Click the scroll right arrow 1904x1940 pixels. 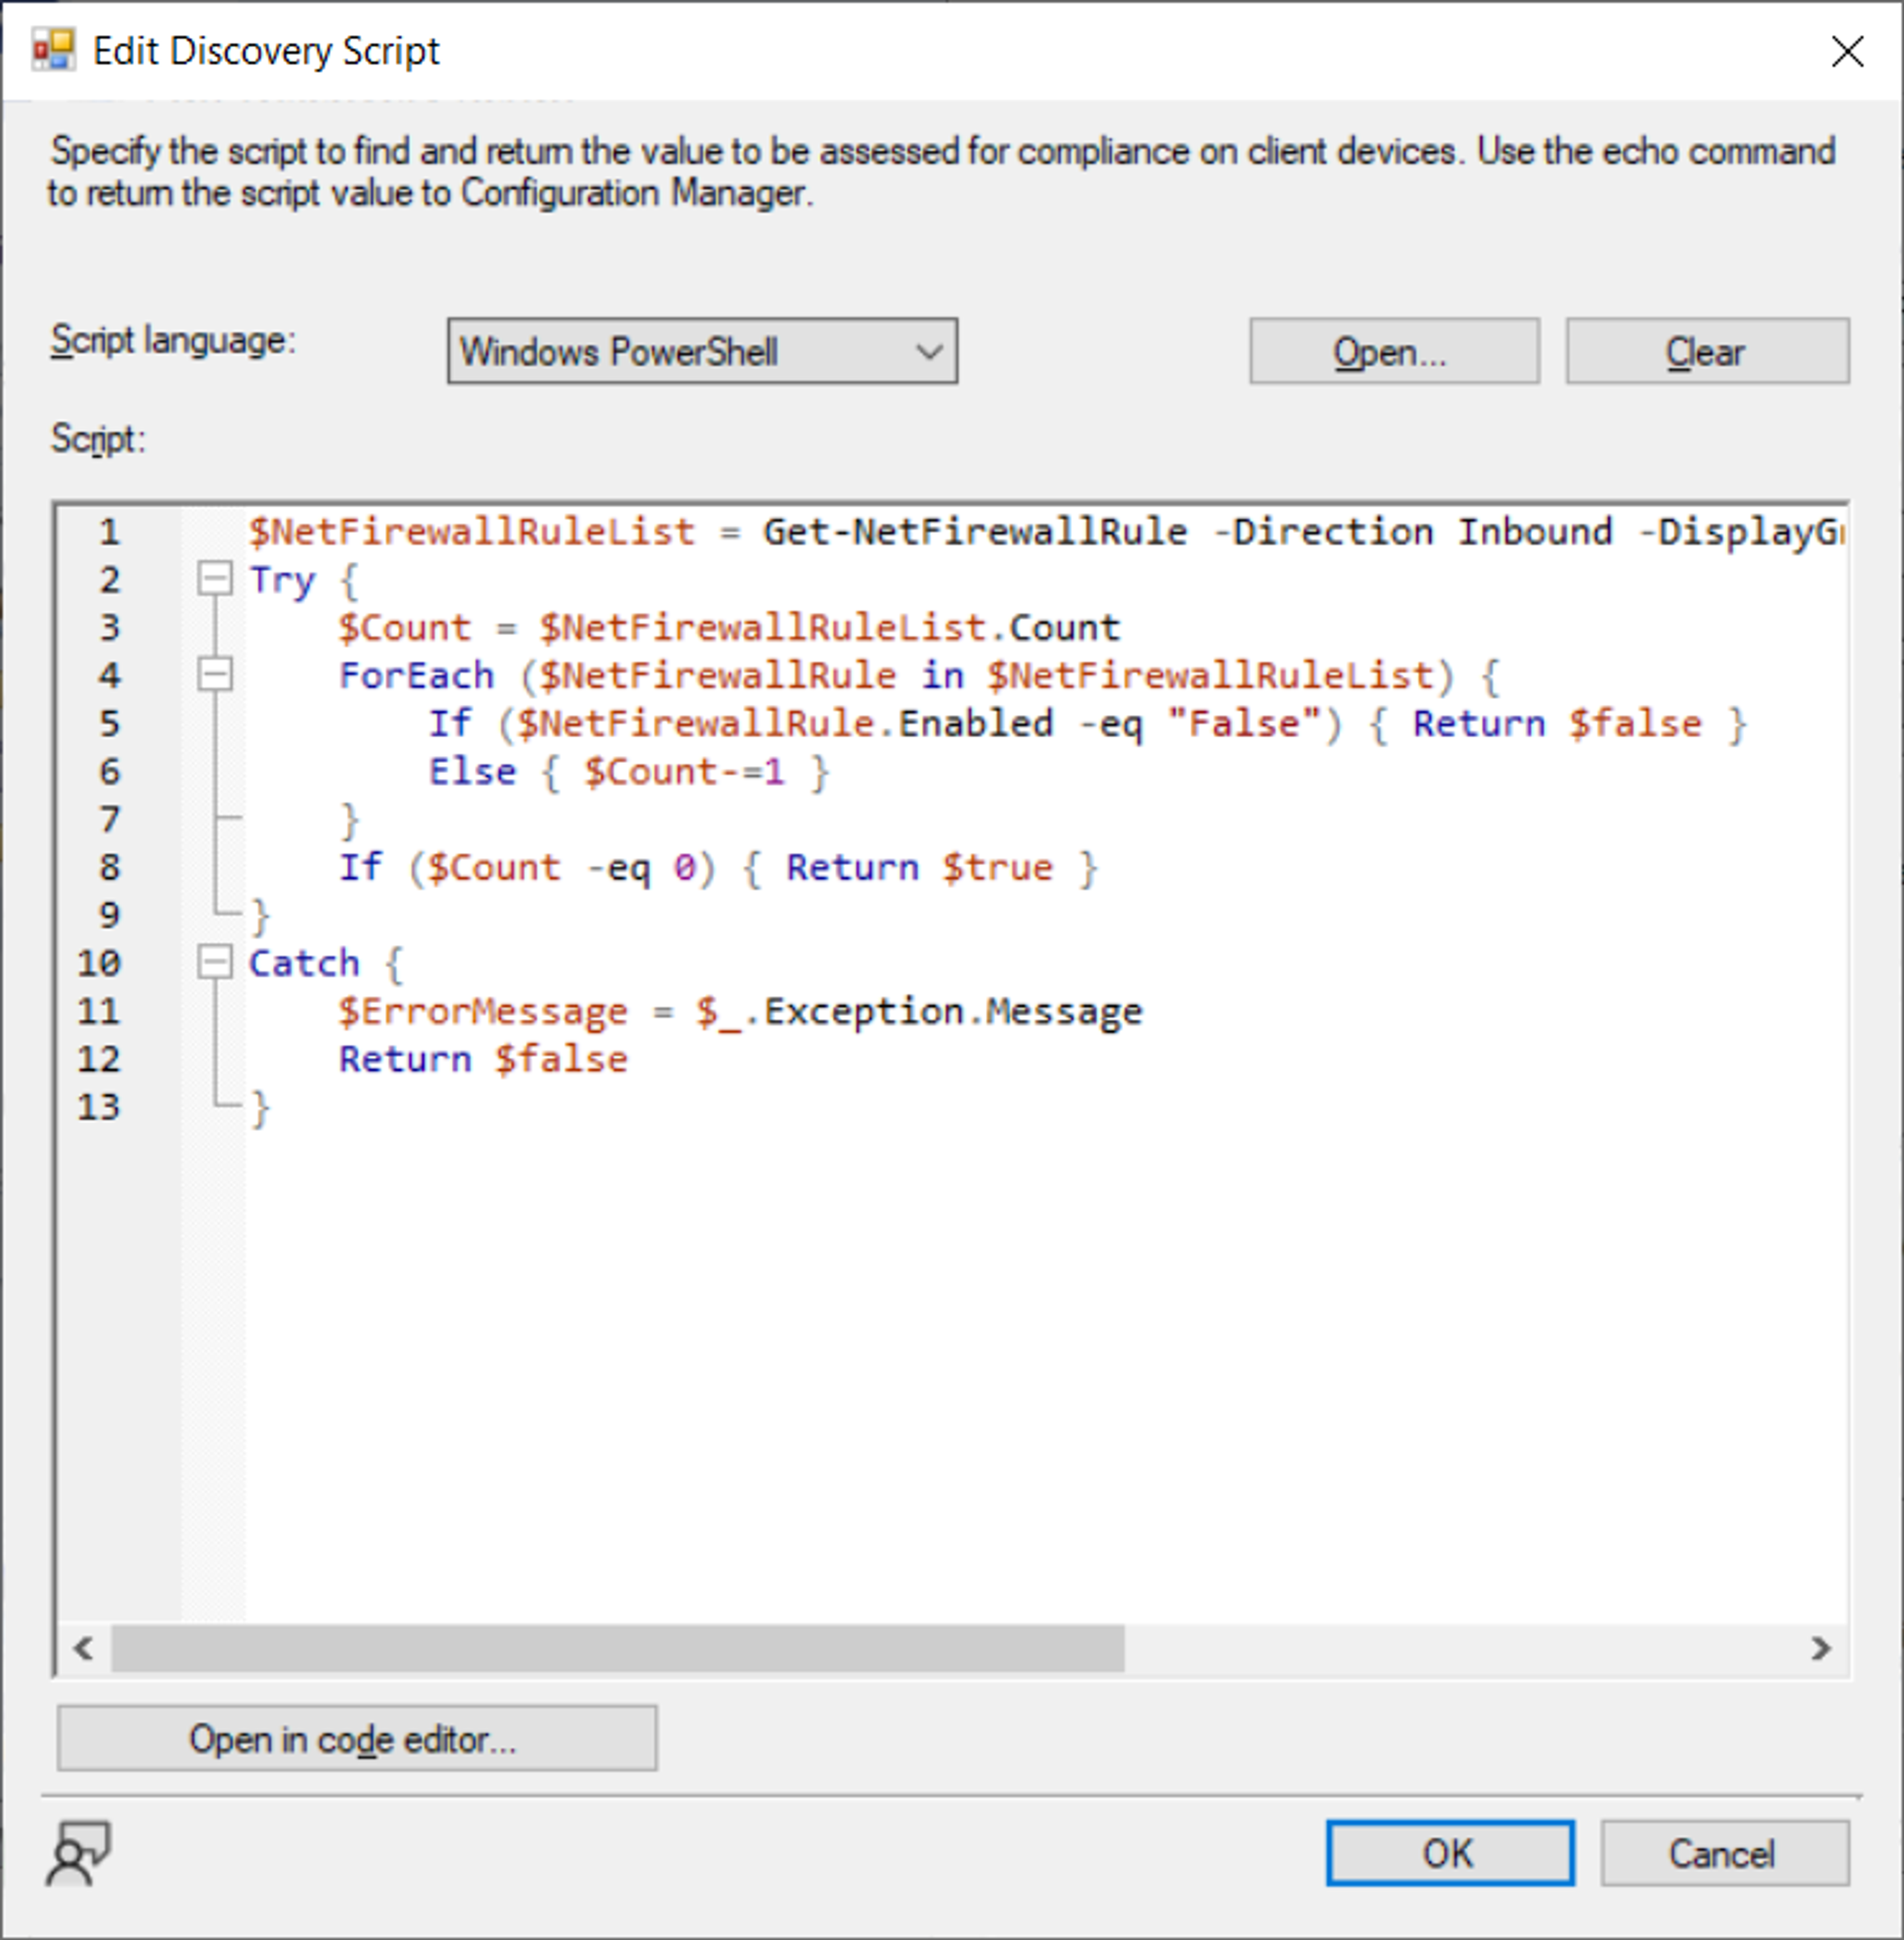[1821, 1648]
